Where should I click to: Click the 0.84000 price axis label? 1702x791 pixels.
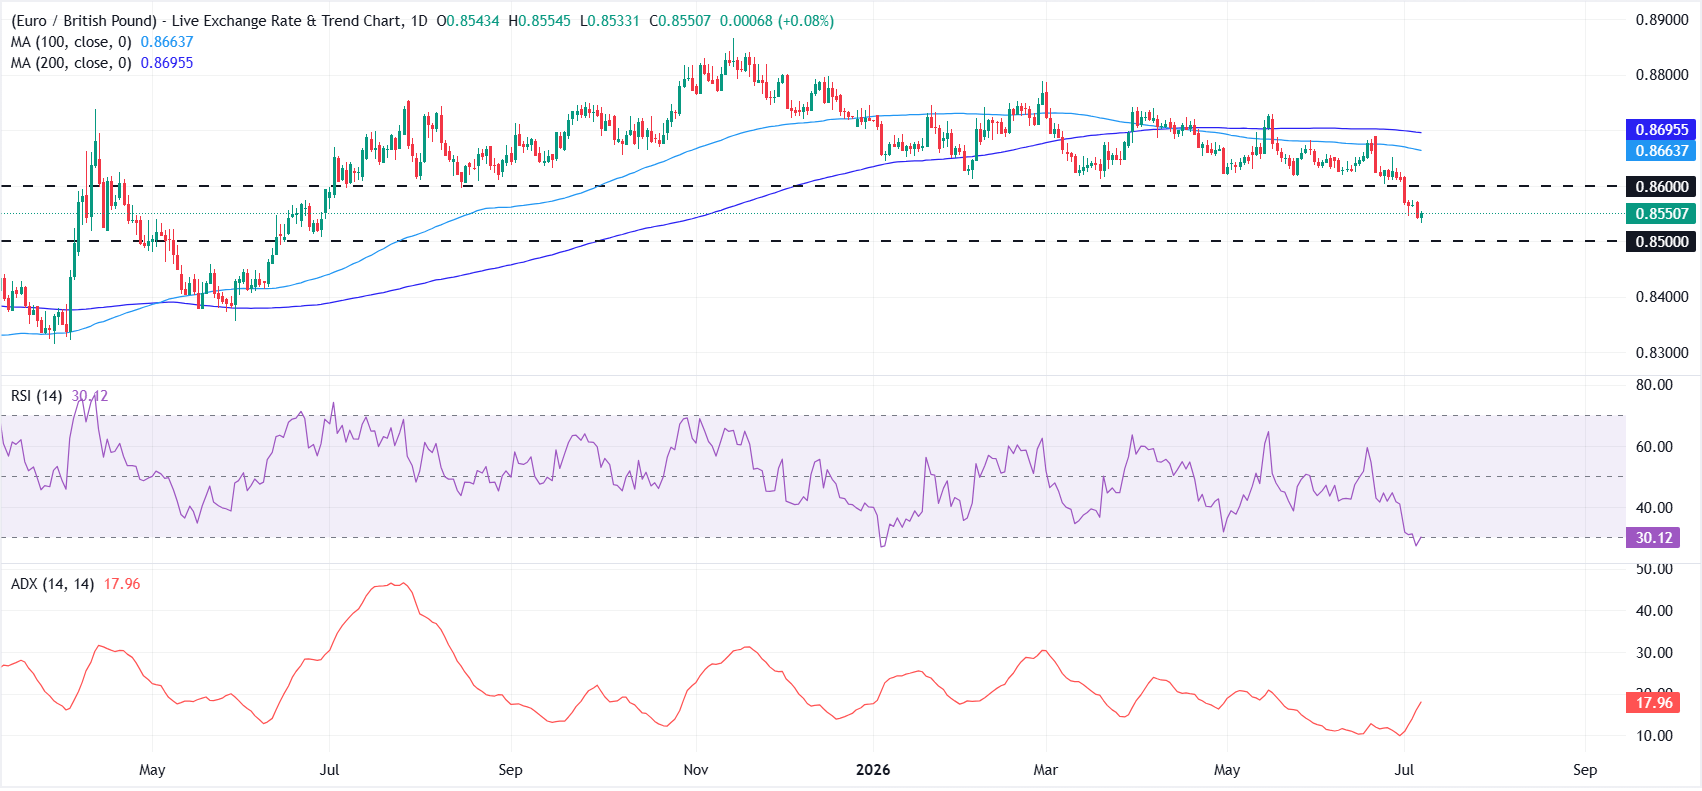click(1661, 297)
